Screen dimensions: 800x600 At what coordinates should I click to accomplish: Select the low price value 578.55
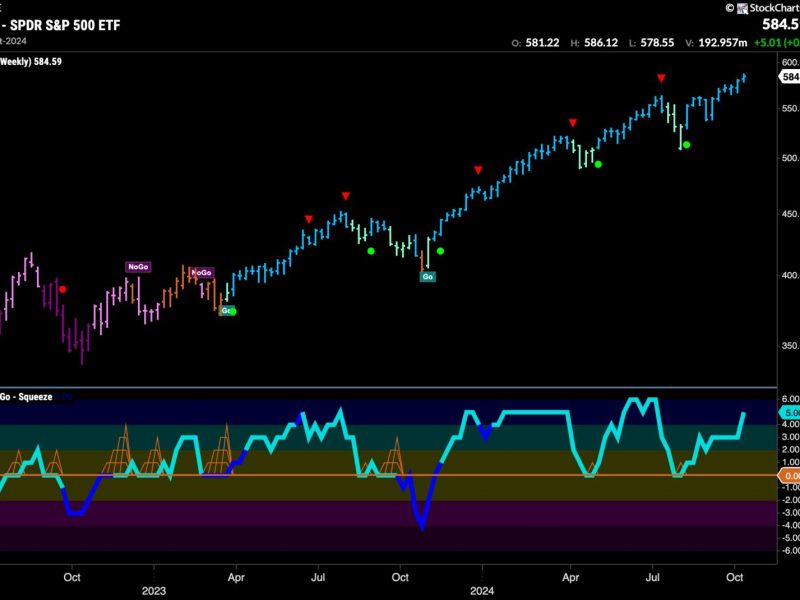pos(657,43)
